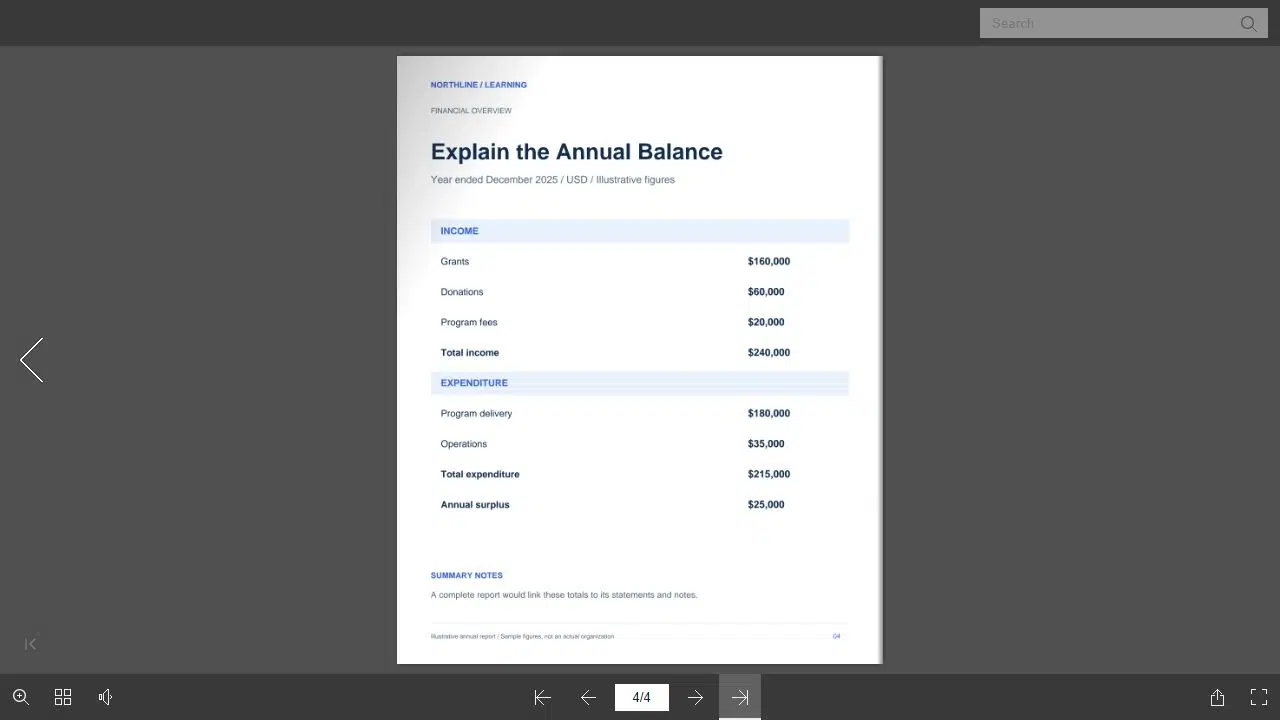
Task: Click the 'FINANCIAL OVERVIEW' label
Action: click(x=471, y=111)
